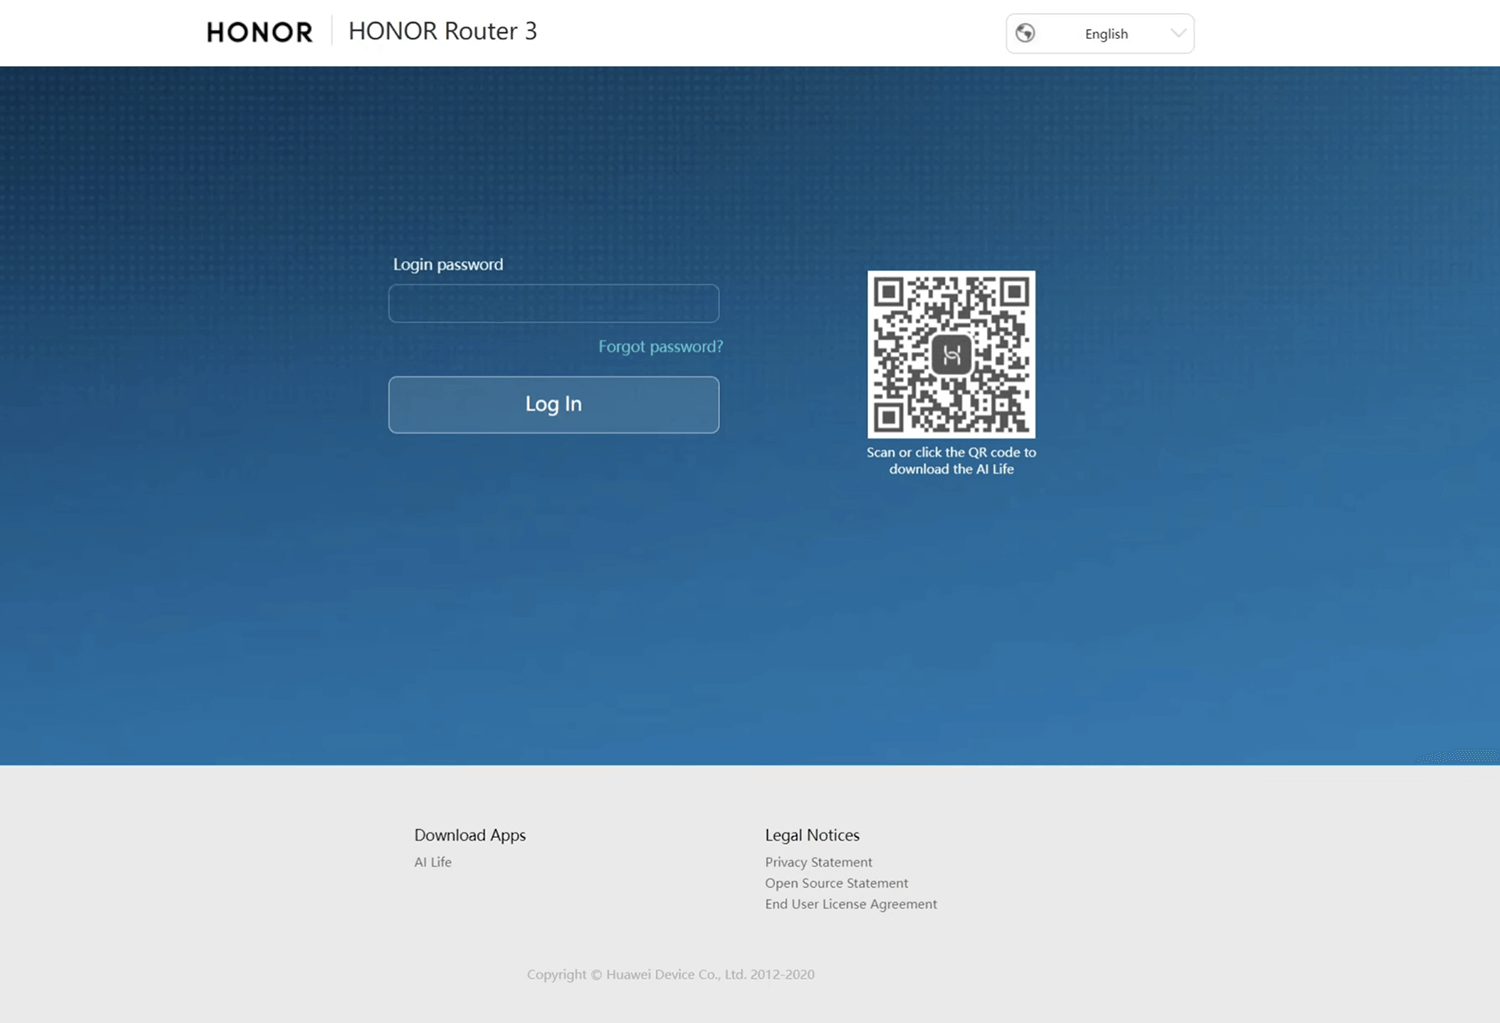Click the Login password label
Viewport: 1500px width, 1023px height.
pyautogui.click(x=448, y=264)
